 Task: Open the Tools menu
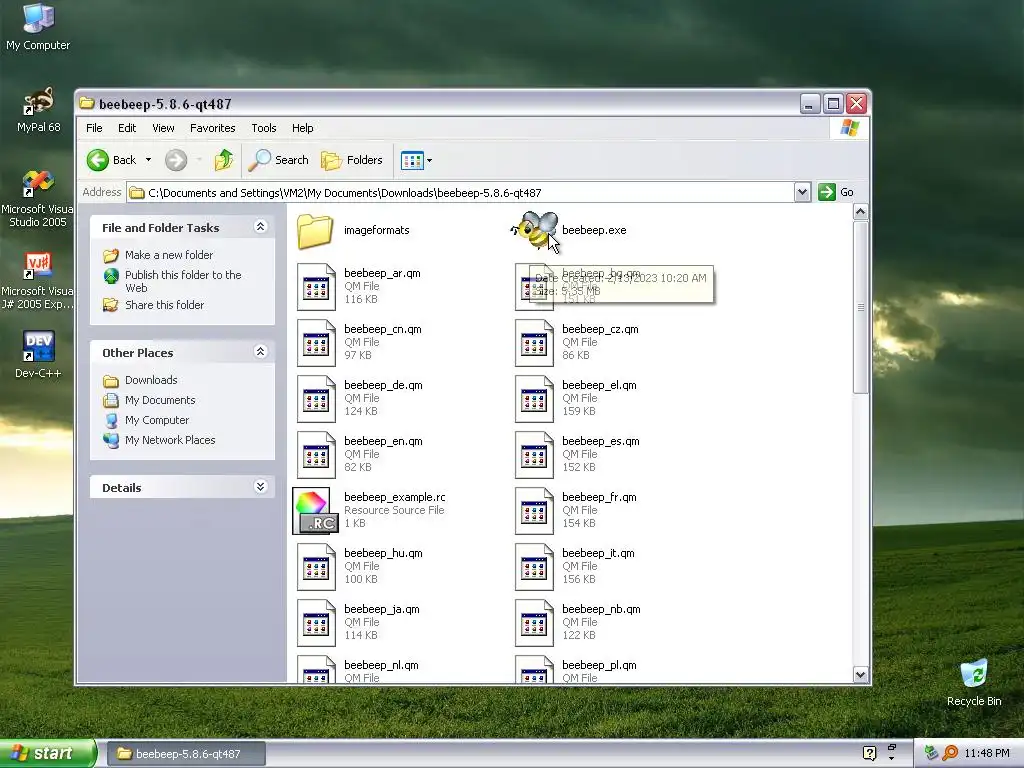coord(264,128)
